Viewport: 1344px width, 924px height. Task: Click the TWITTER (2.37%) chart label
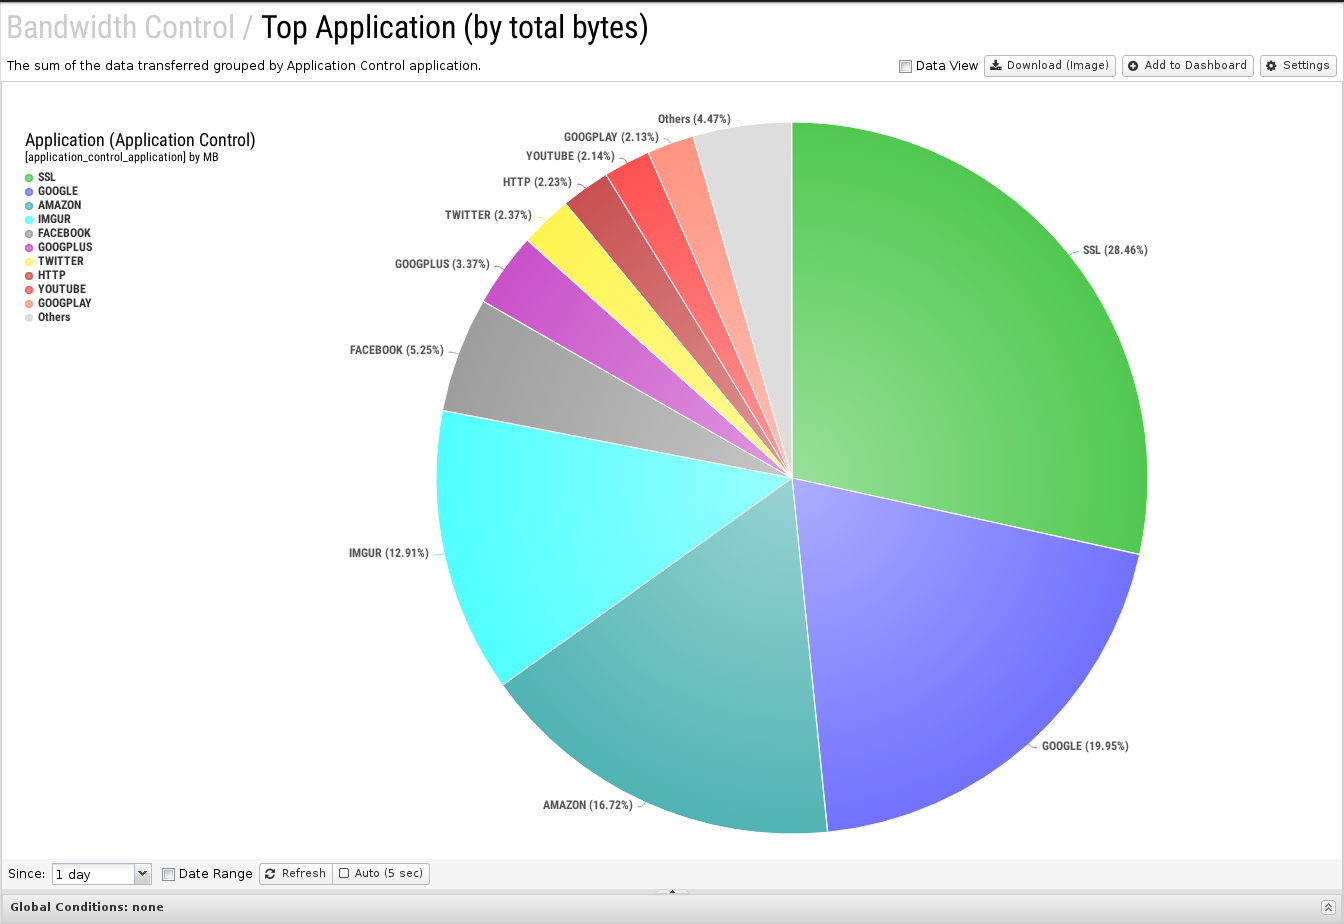coord(488,215)
